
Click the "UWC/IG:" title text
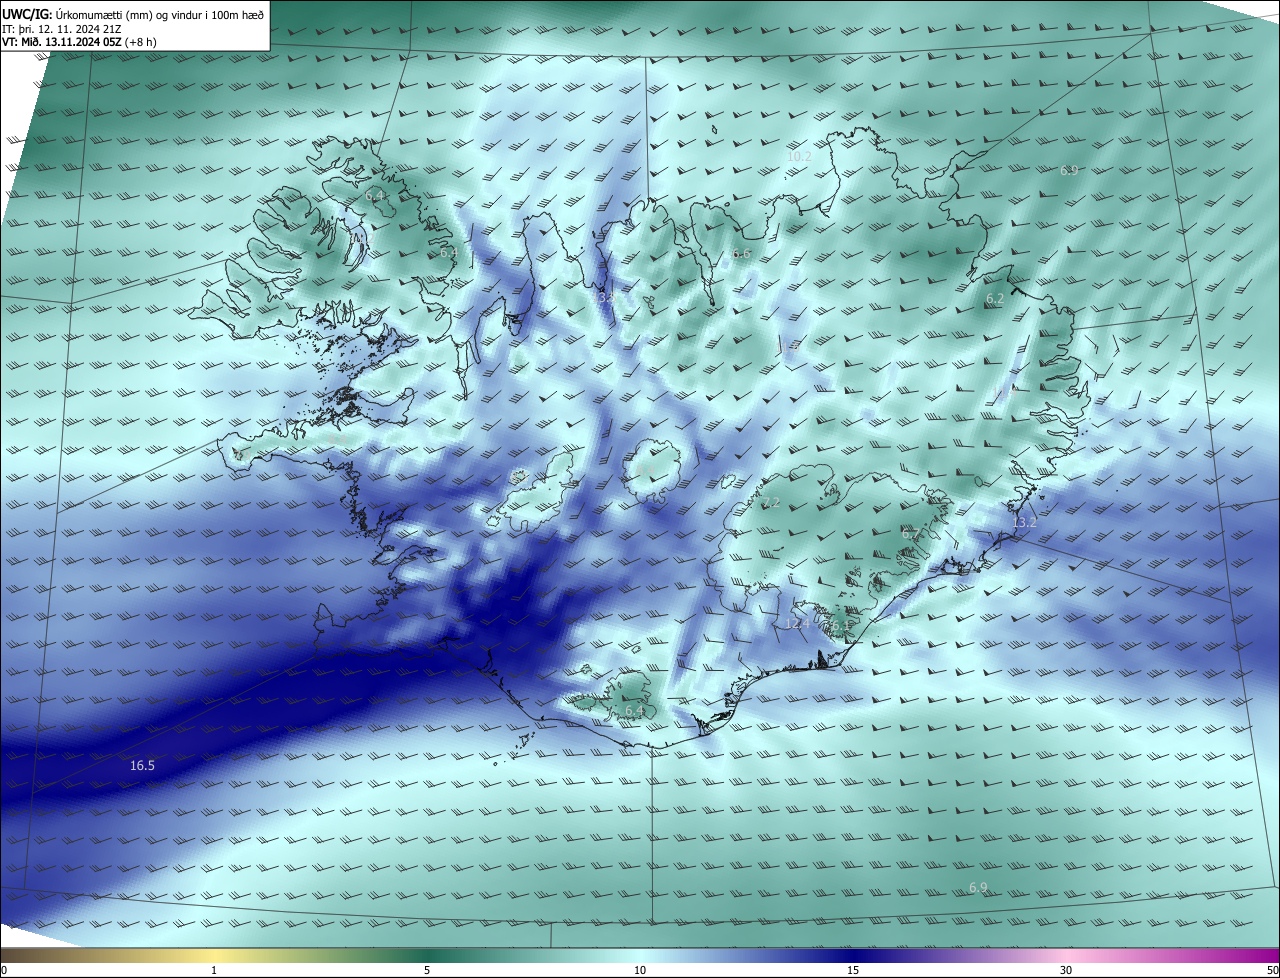coord(27,15)
